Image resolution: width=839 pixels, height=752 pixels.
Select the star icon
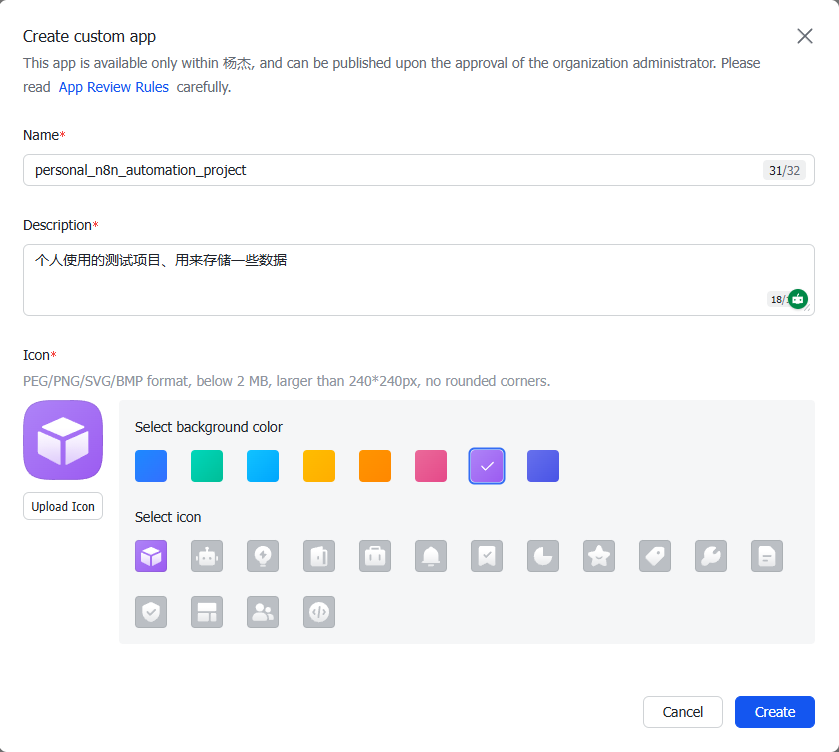(599, 556)
